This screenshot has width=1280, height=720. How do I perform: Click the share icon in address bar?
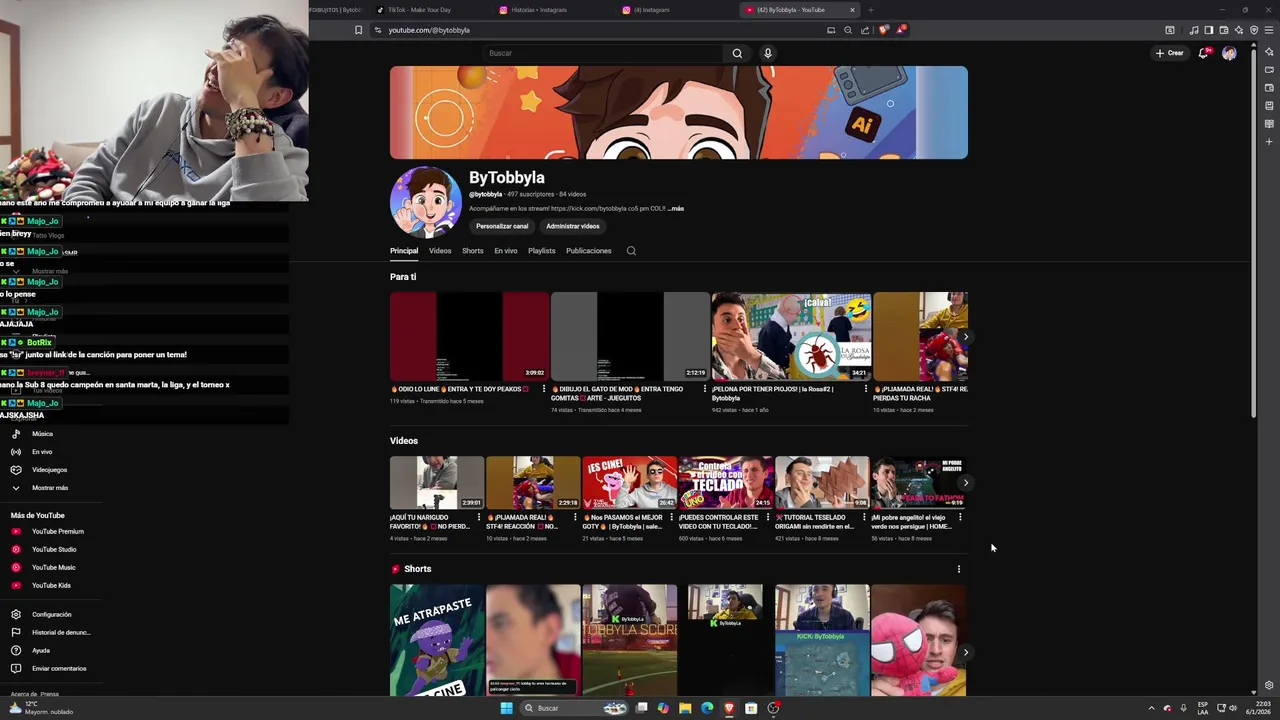click(865, 30)
